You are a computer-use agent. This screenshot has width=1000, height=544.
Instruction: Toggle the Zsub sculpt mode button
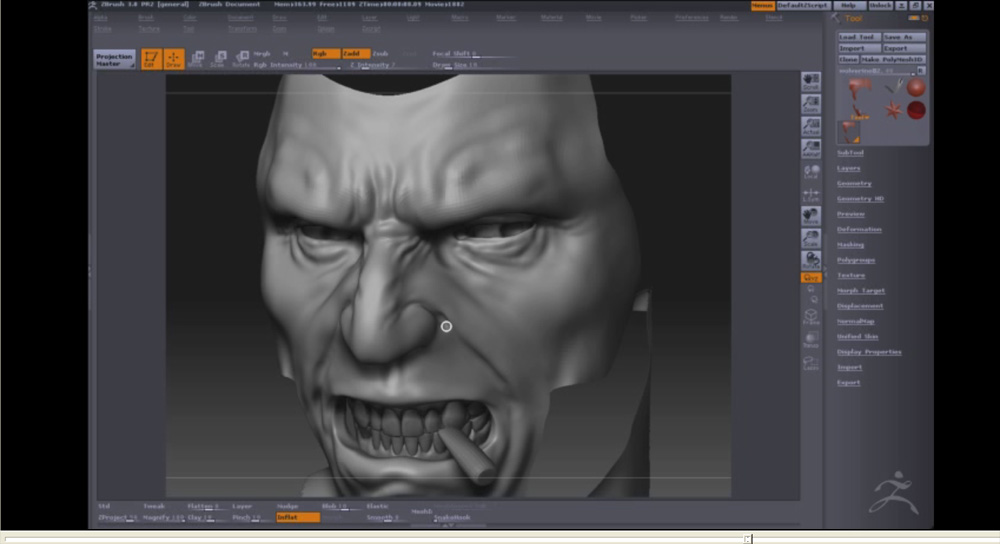tap(380, 54)
